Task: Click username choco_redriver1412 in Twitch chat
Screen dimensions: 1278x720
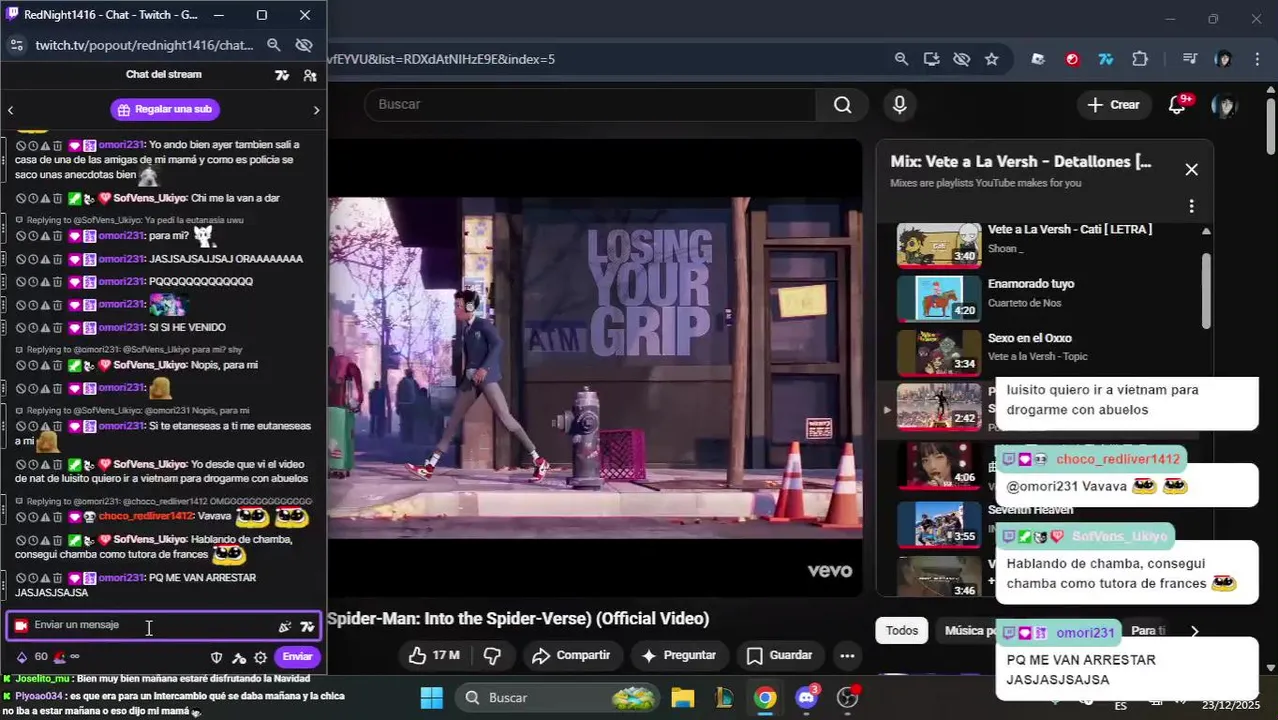Action: tap(145, 517)
